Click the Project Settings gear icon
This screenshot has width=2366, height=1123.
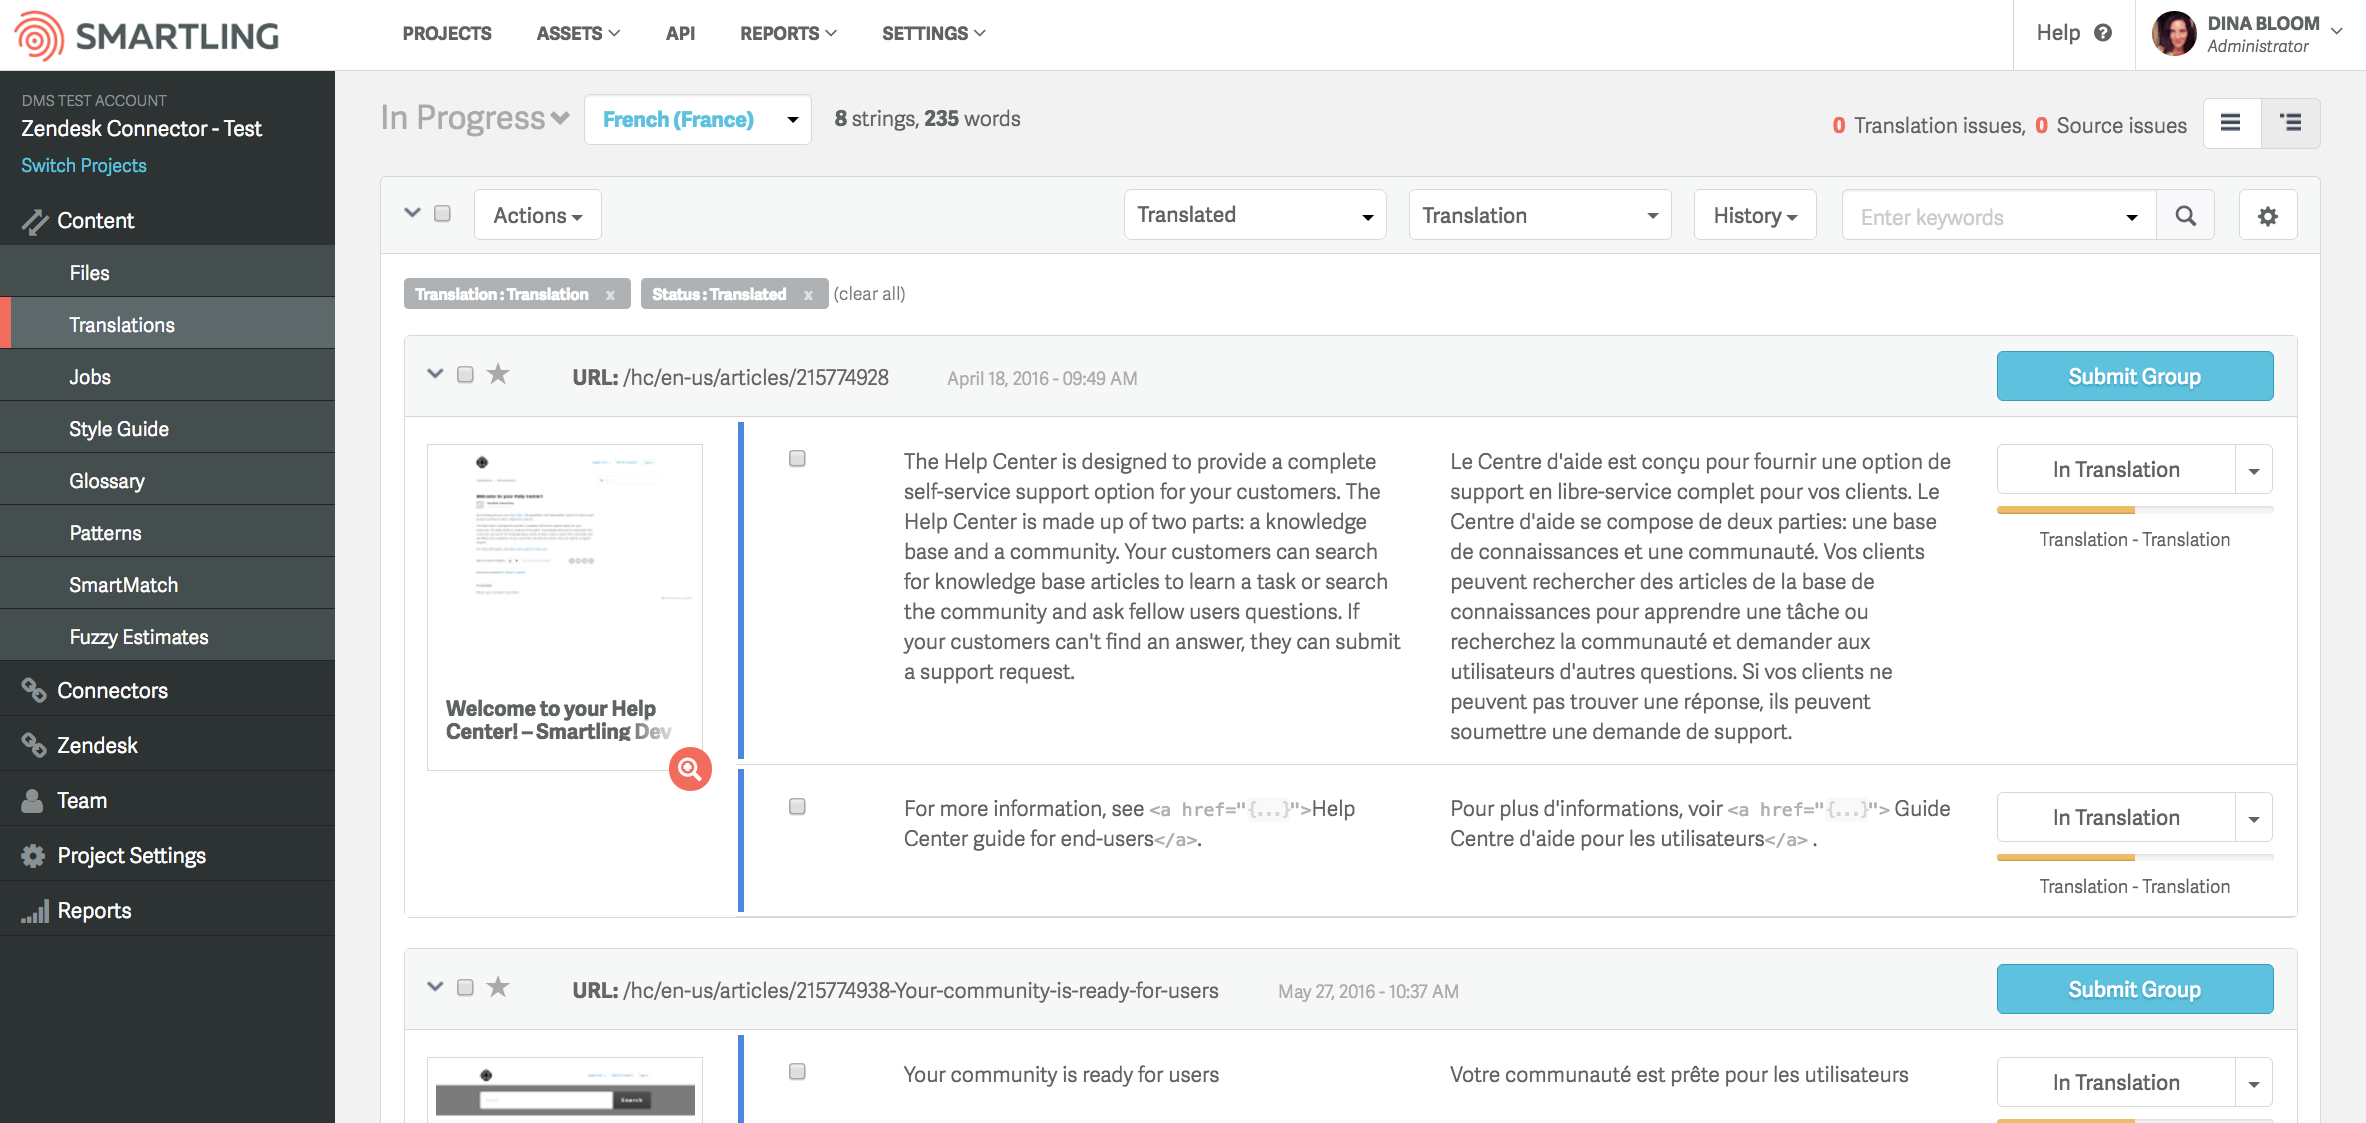(34, 856)
